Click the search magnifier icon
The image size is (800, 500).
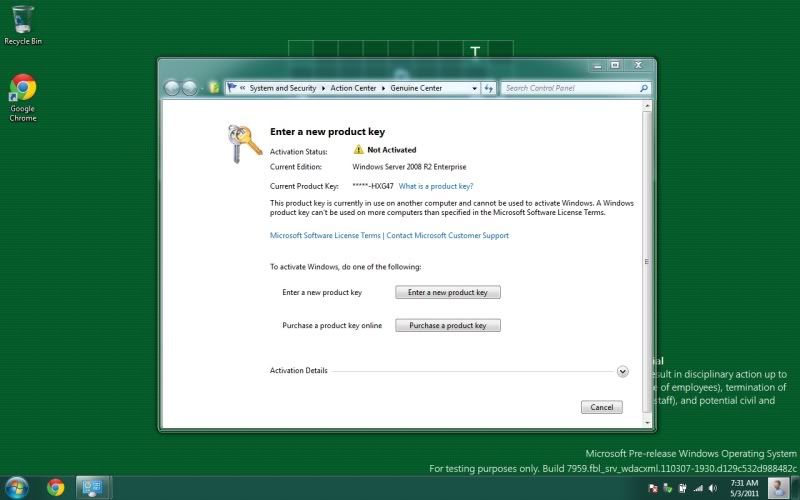pos(644,88)
